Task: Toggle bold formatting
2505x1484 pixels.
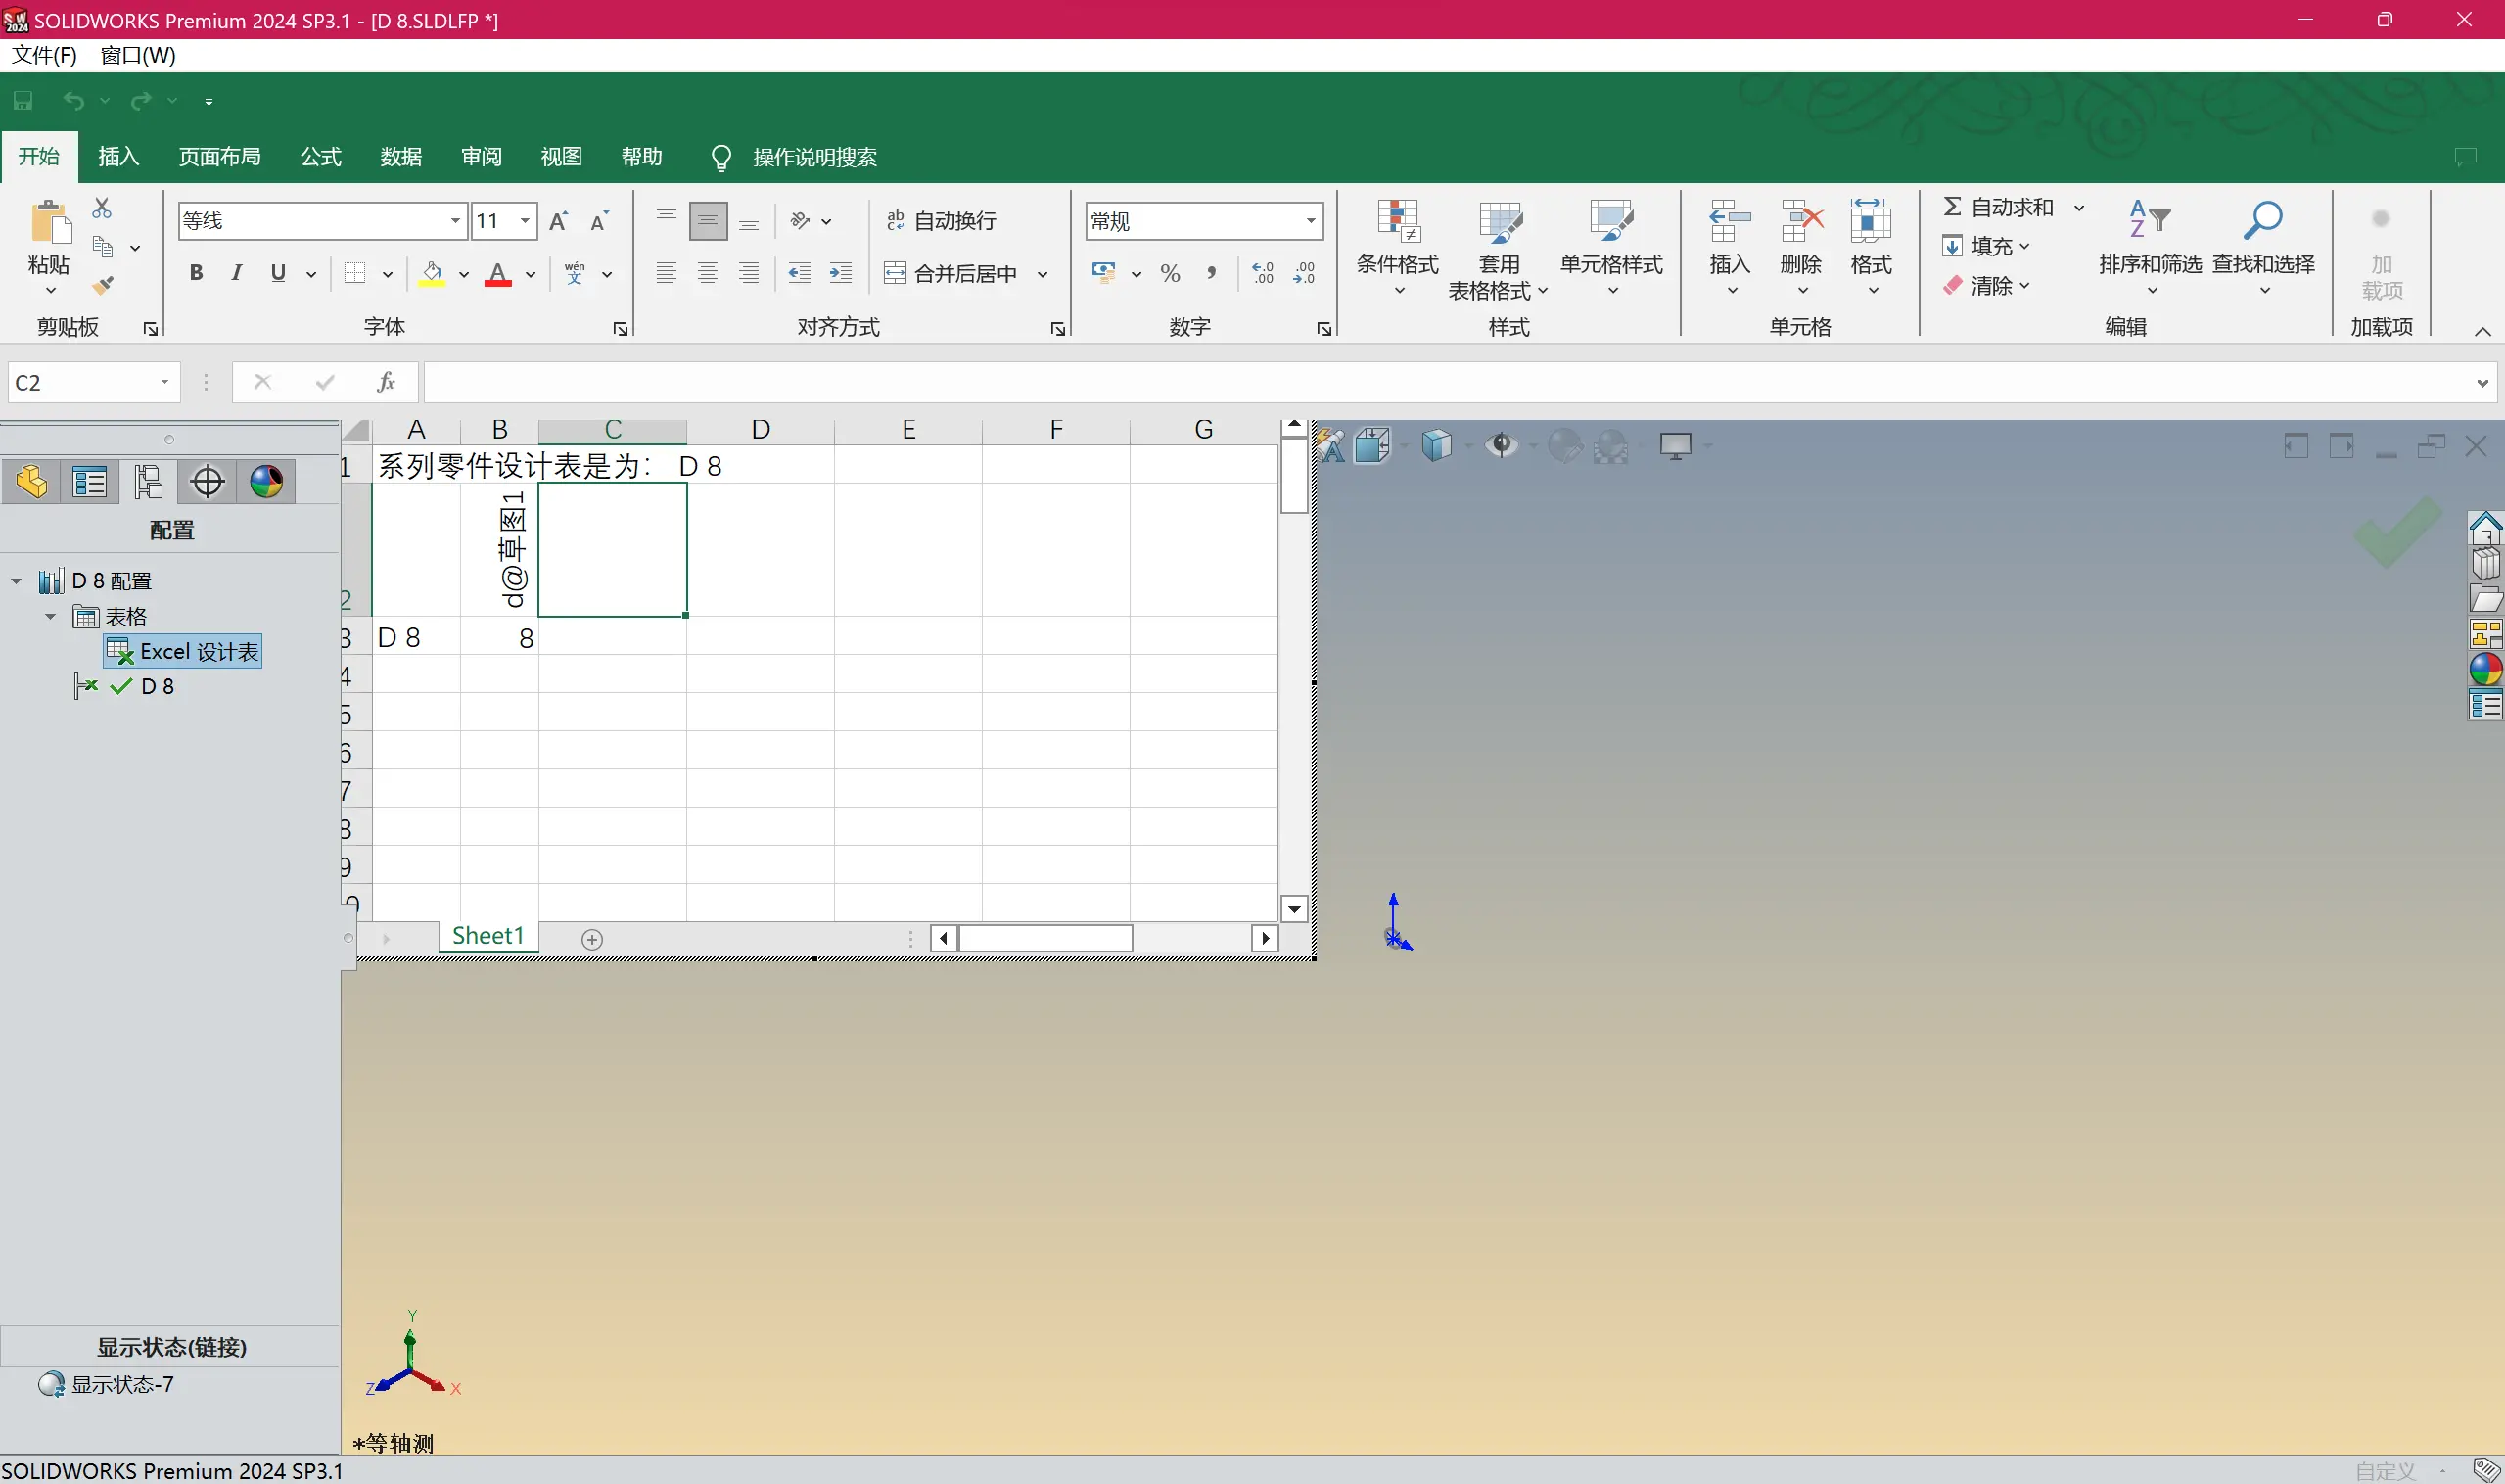Action: pos(196,273)
